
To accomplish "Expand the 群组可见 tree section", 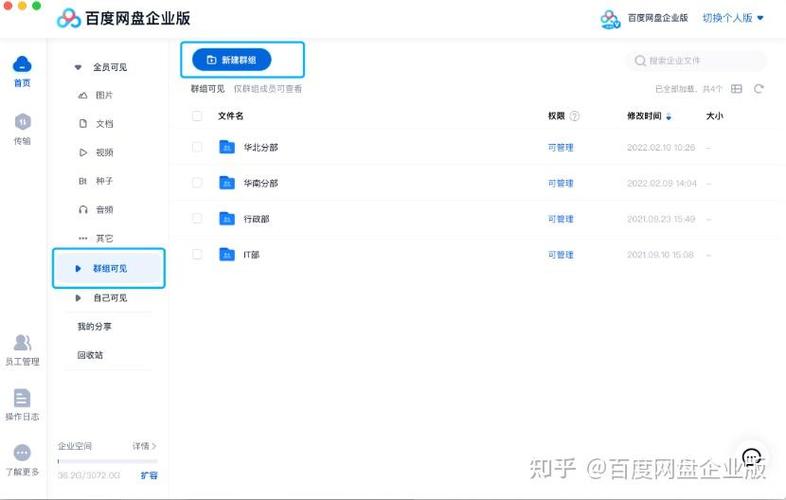I will (78, 269).
